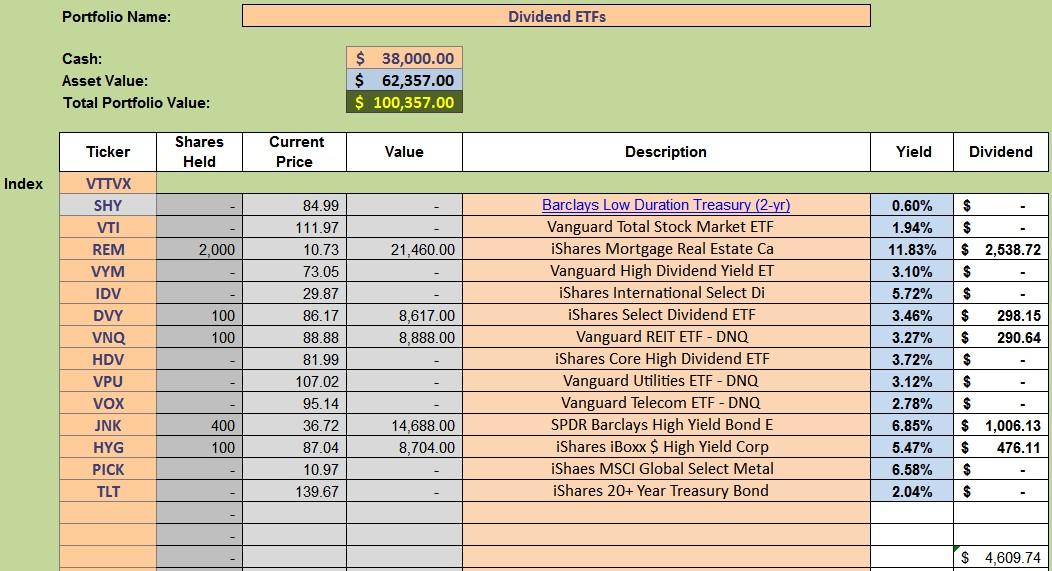
Task: Click the Shares Held column header
Action: 199,152
